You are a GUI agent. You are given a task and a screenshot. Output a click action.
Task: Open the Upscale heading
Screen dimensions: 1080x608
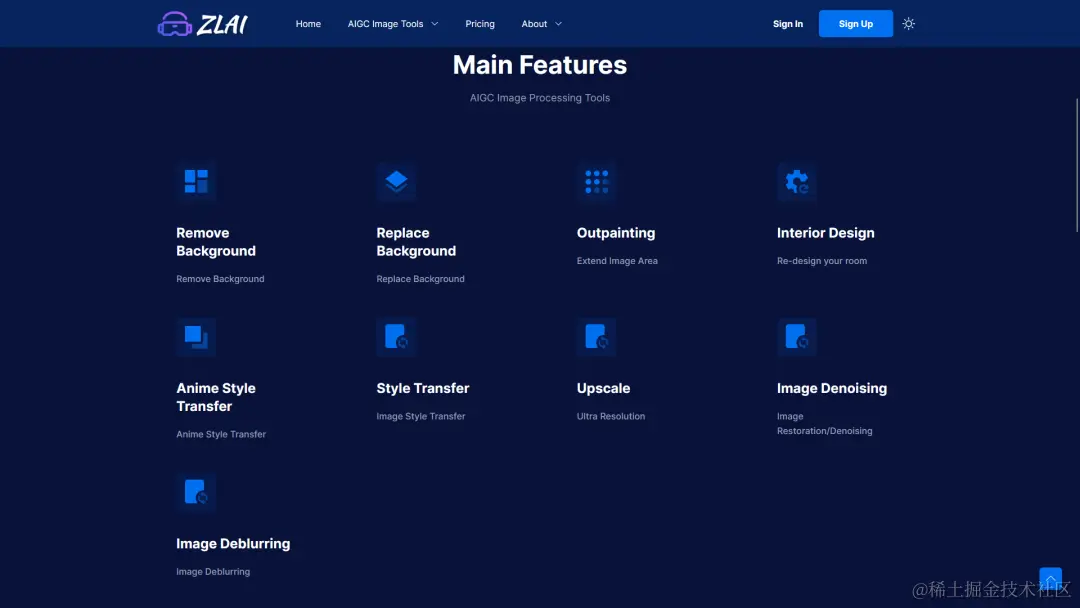coord(603,388)
